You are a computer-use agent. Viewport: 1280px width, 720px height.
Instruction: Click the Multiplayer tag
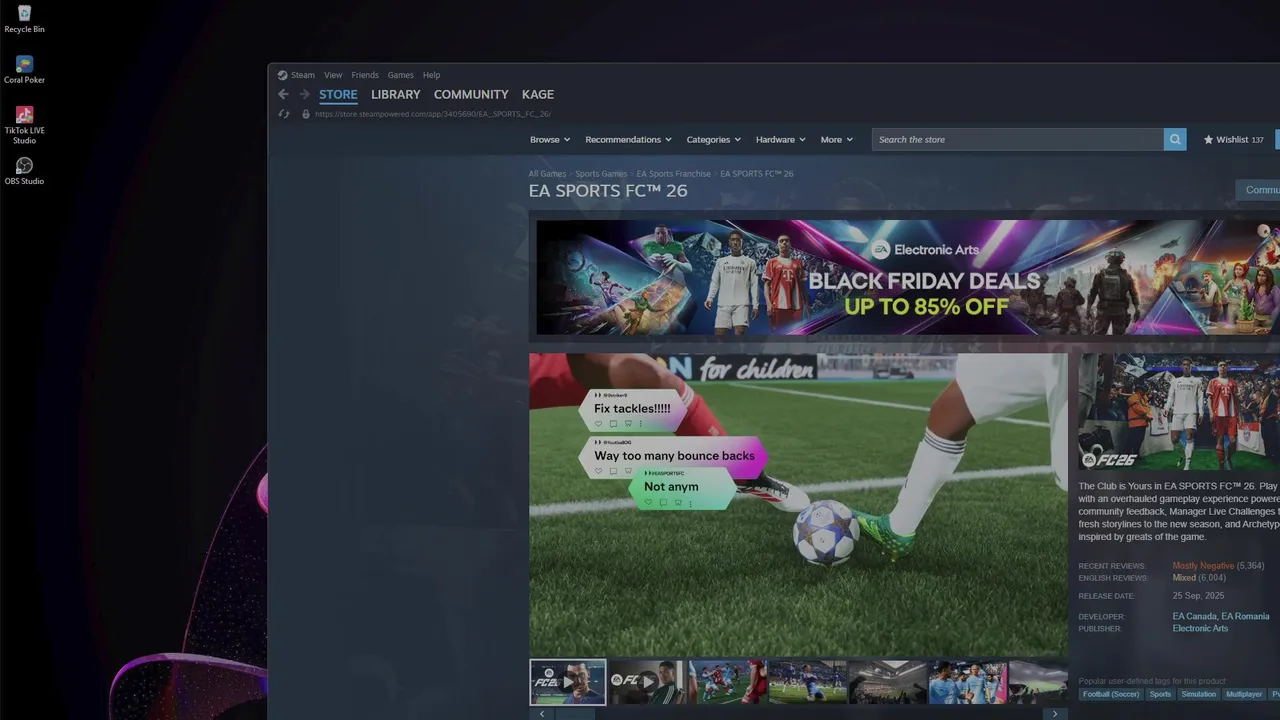click(x=1244, y=694)
